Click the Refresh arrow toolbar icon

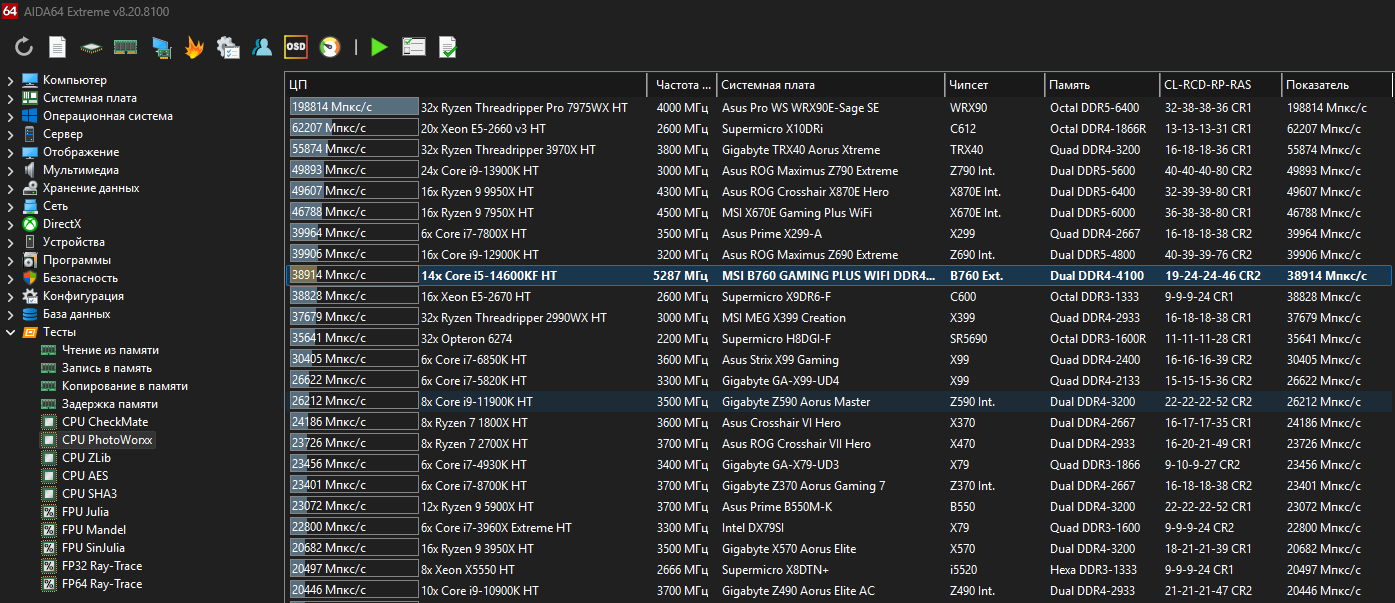25,46
